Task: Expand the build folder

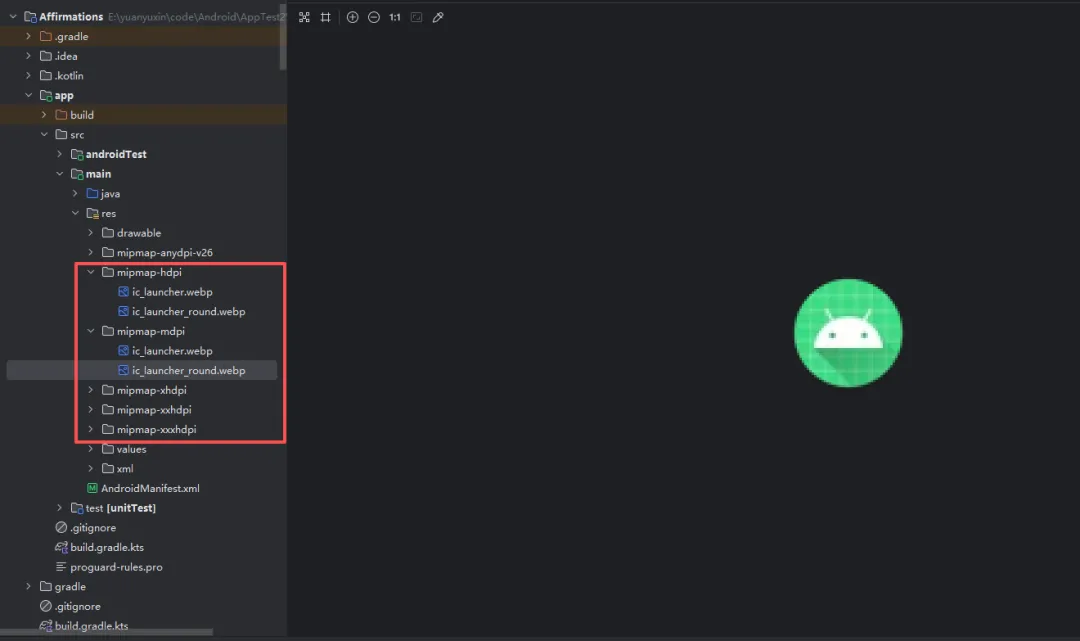Action: tap(44, 114)
